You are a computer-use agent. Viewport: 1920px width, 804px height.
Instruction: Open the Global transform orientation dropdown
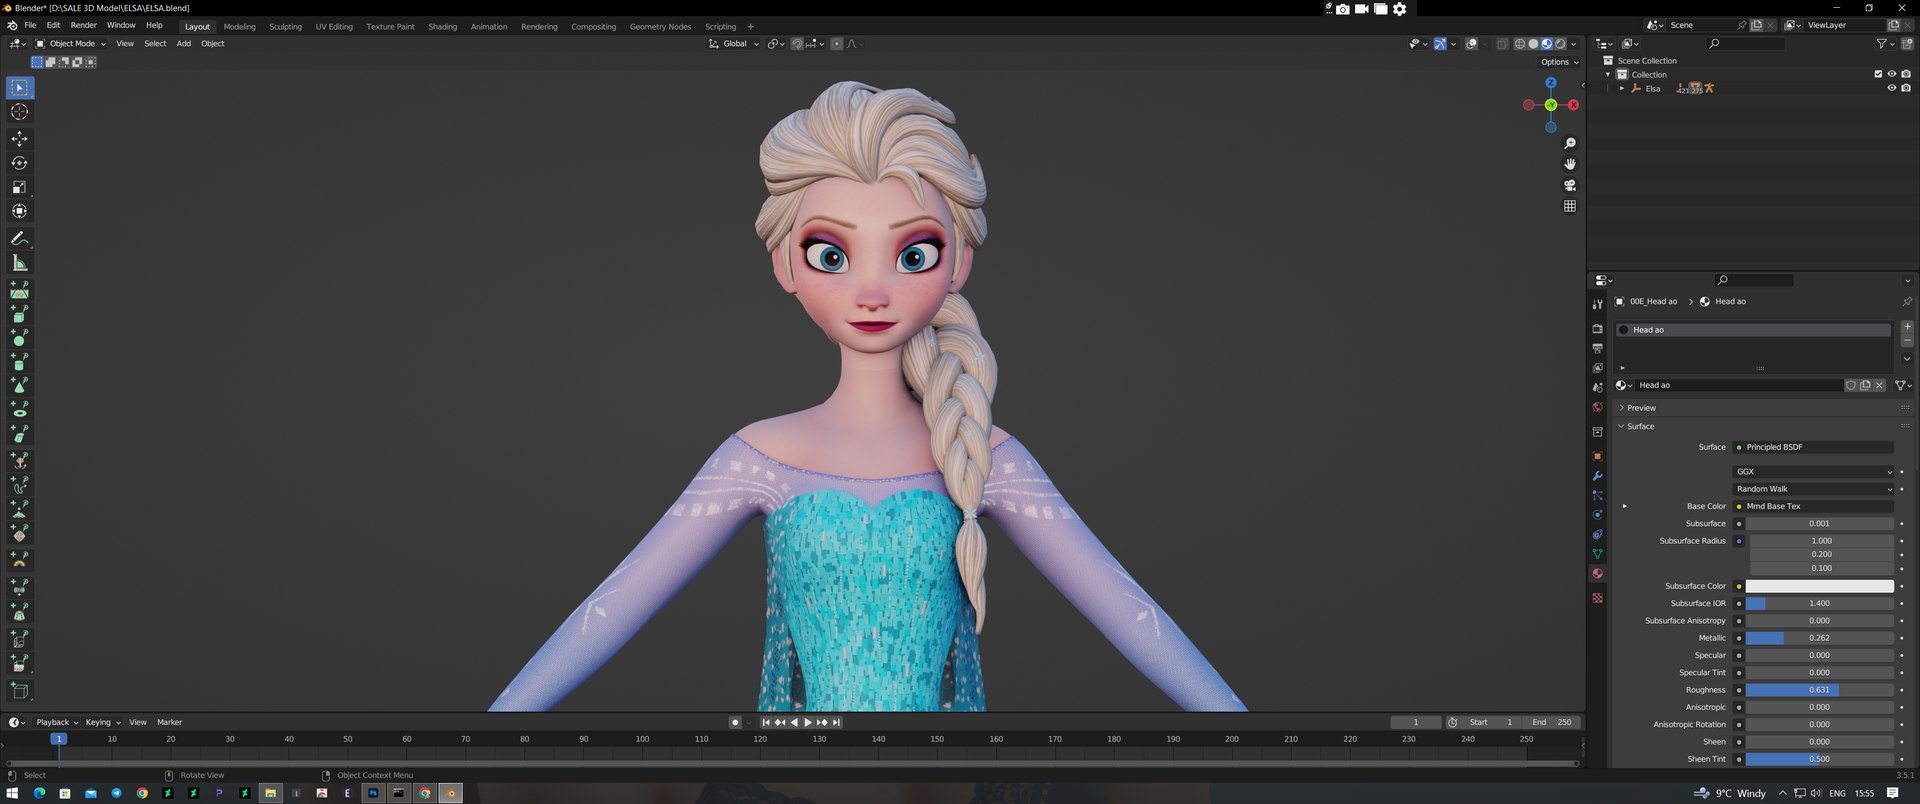[735, 44]
